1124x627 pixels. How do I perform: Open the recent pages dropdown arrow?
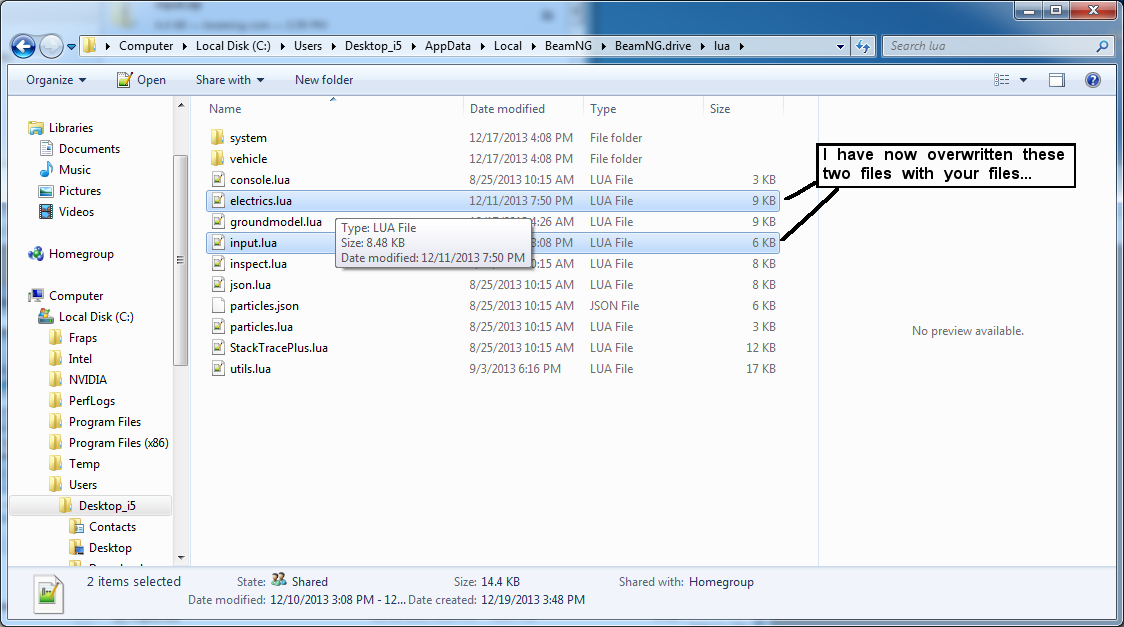(72, 47)
